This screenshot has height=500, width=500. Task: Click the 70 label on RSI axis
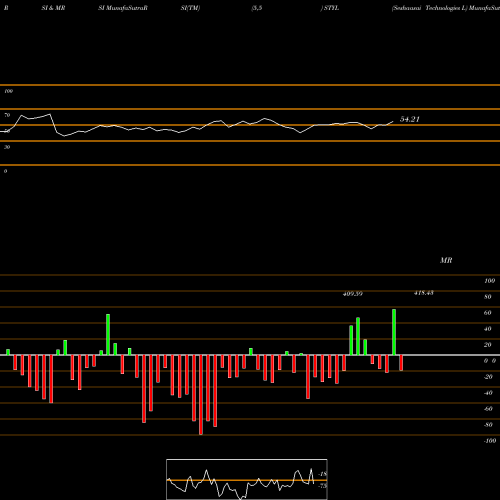pyautogui.click(x=7, y=115)
